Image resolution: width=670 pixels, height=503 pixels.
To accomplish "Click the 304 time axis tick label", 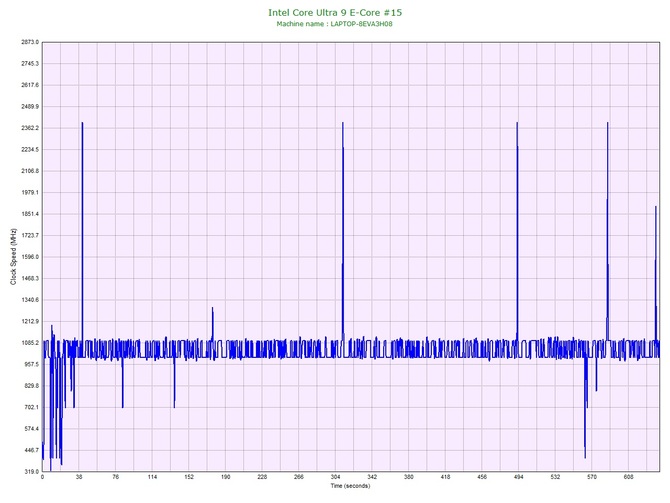I will click(335, 477).
